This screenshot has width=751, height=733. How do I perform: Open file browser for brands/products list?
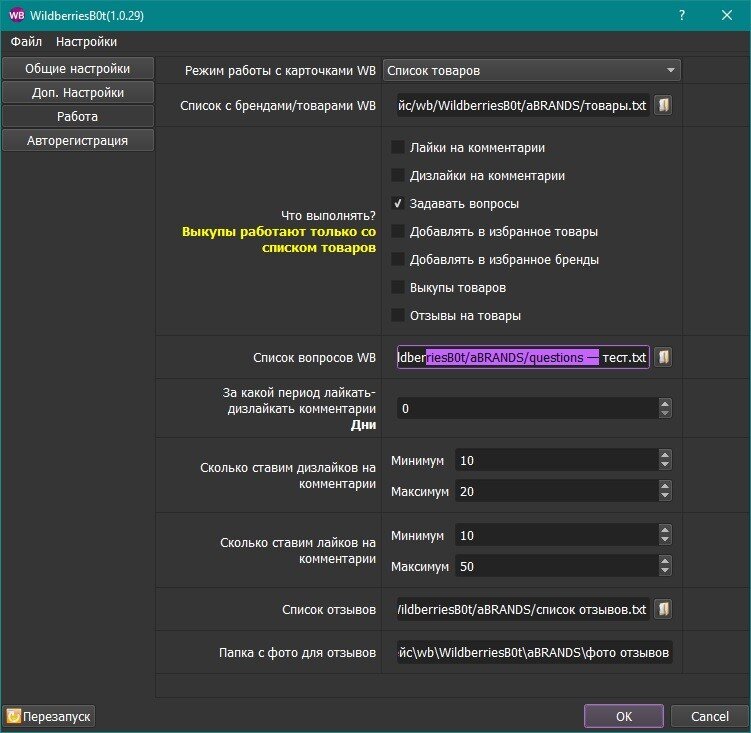pos(663,105)
